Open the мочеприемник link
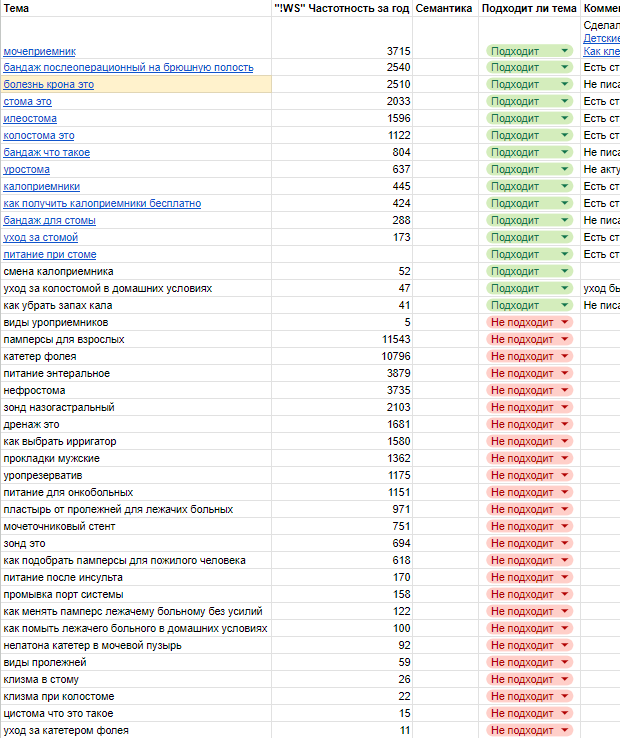This screenshot has height=738, width=620. (40, 51)
